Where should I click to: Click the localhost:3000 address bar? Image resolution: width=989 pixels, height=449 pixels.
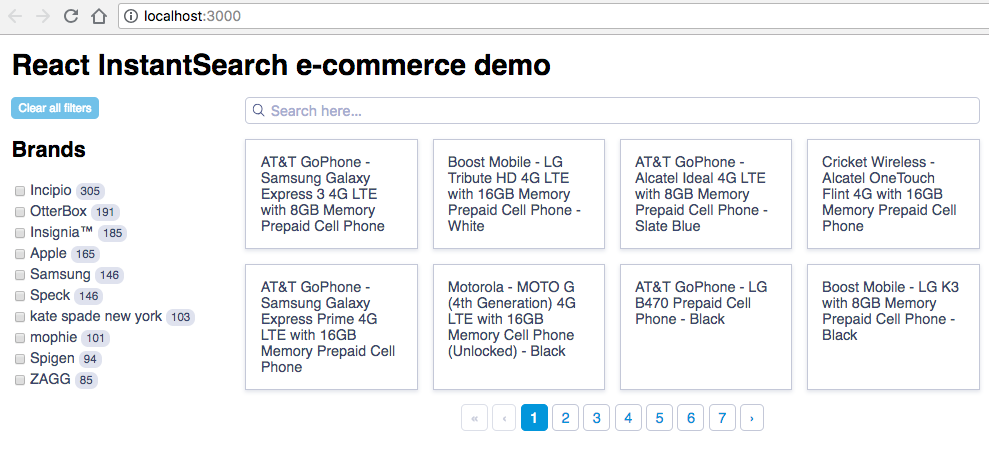coord(550,16)
